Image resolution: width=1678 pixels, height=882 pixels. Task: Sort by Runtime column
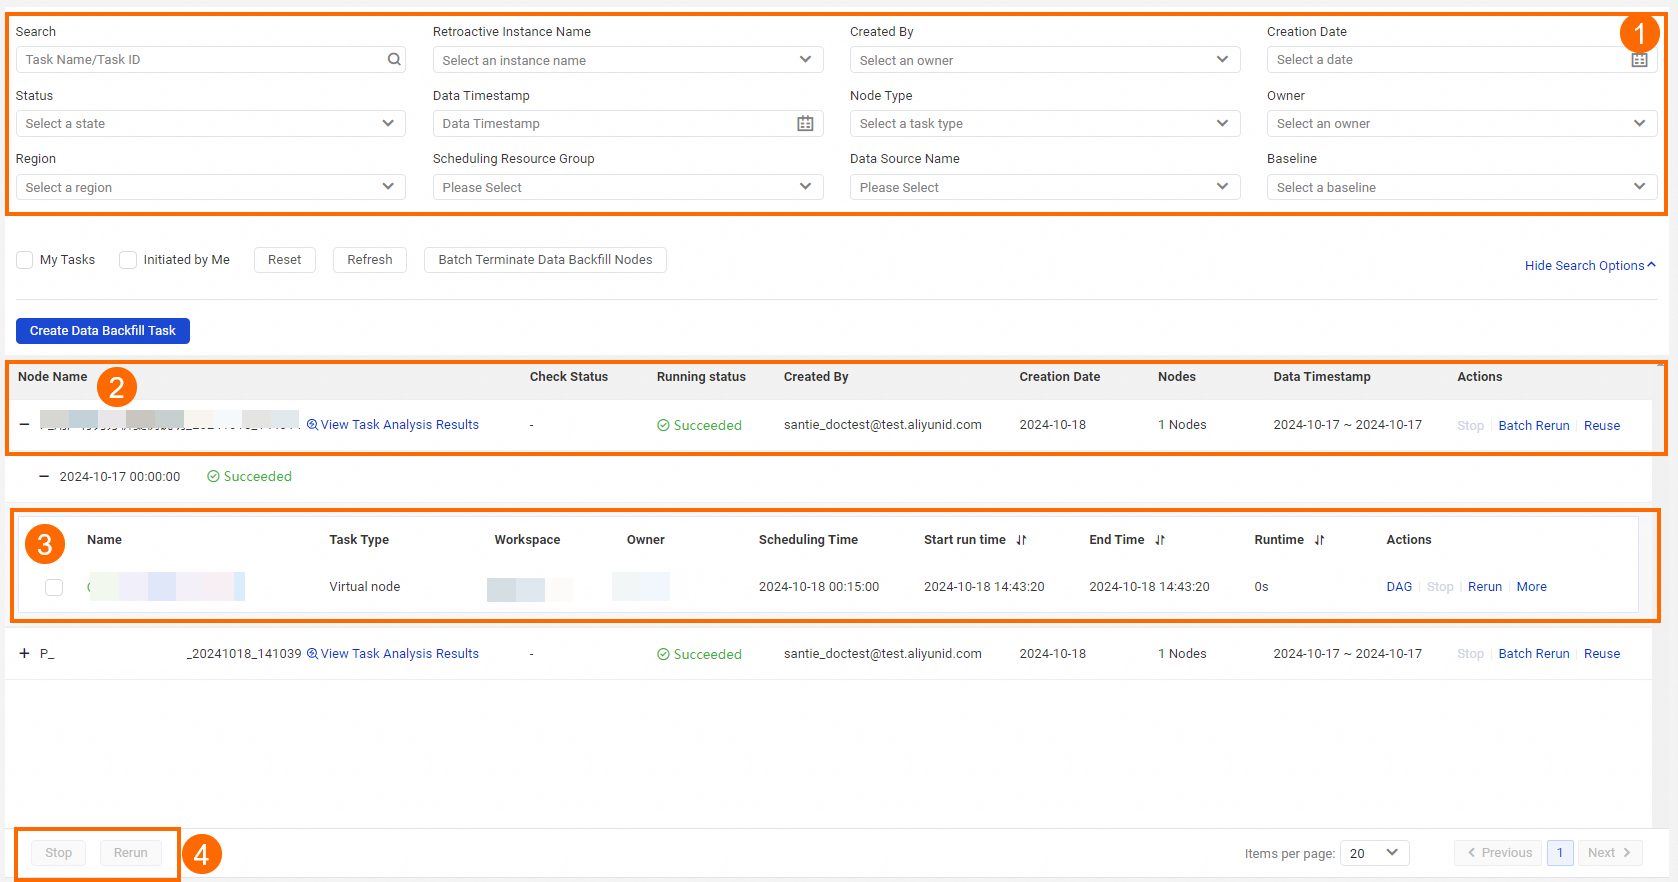pyautogui.click(x=1320, y=540)
